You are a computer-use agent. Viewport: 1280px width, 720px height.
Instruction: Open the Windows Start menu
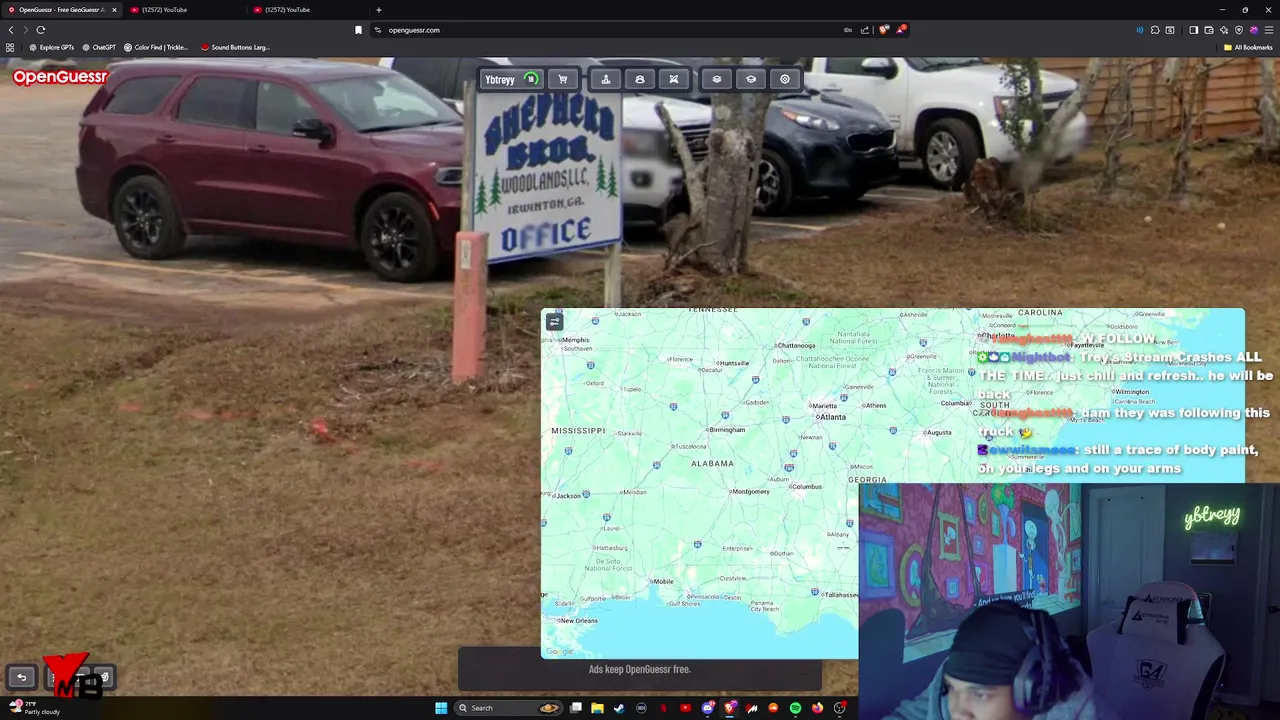[x=441, y=708]
